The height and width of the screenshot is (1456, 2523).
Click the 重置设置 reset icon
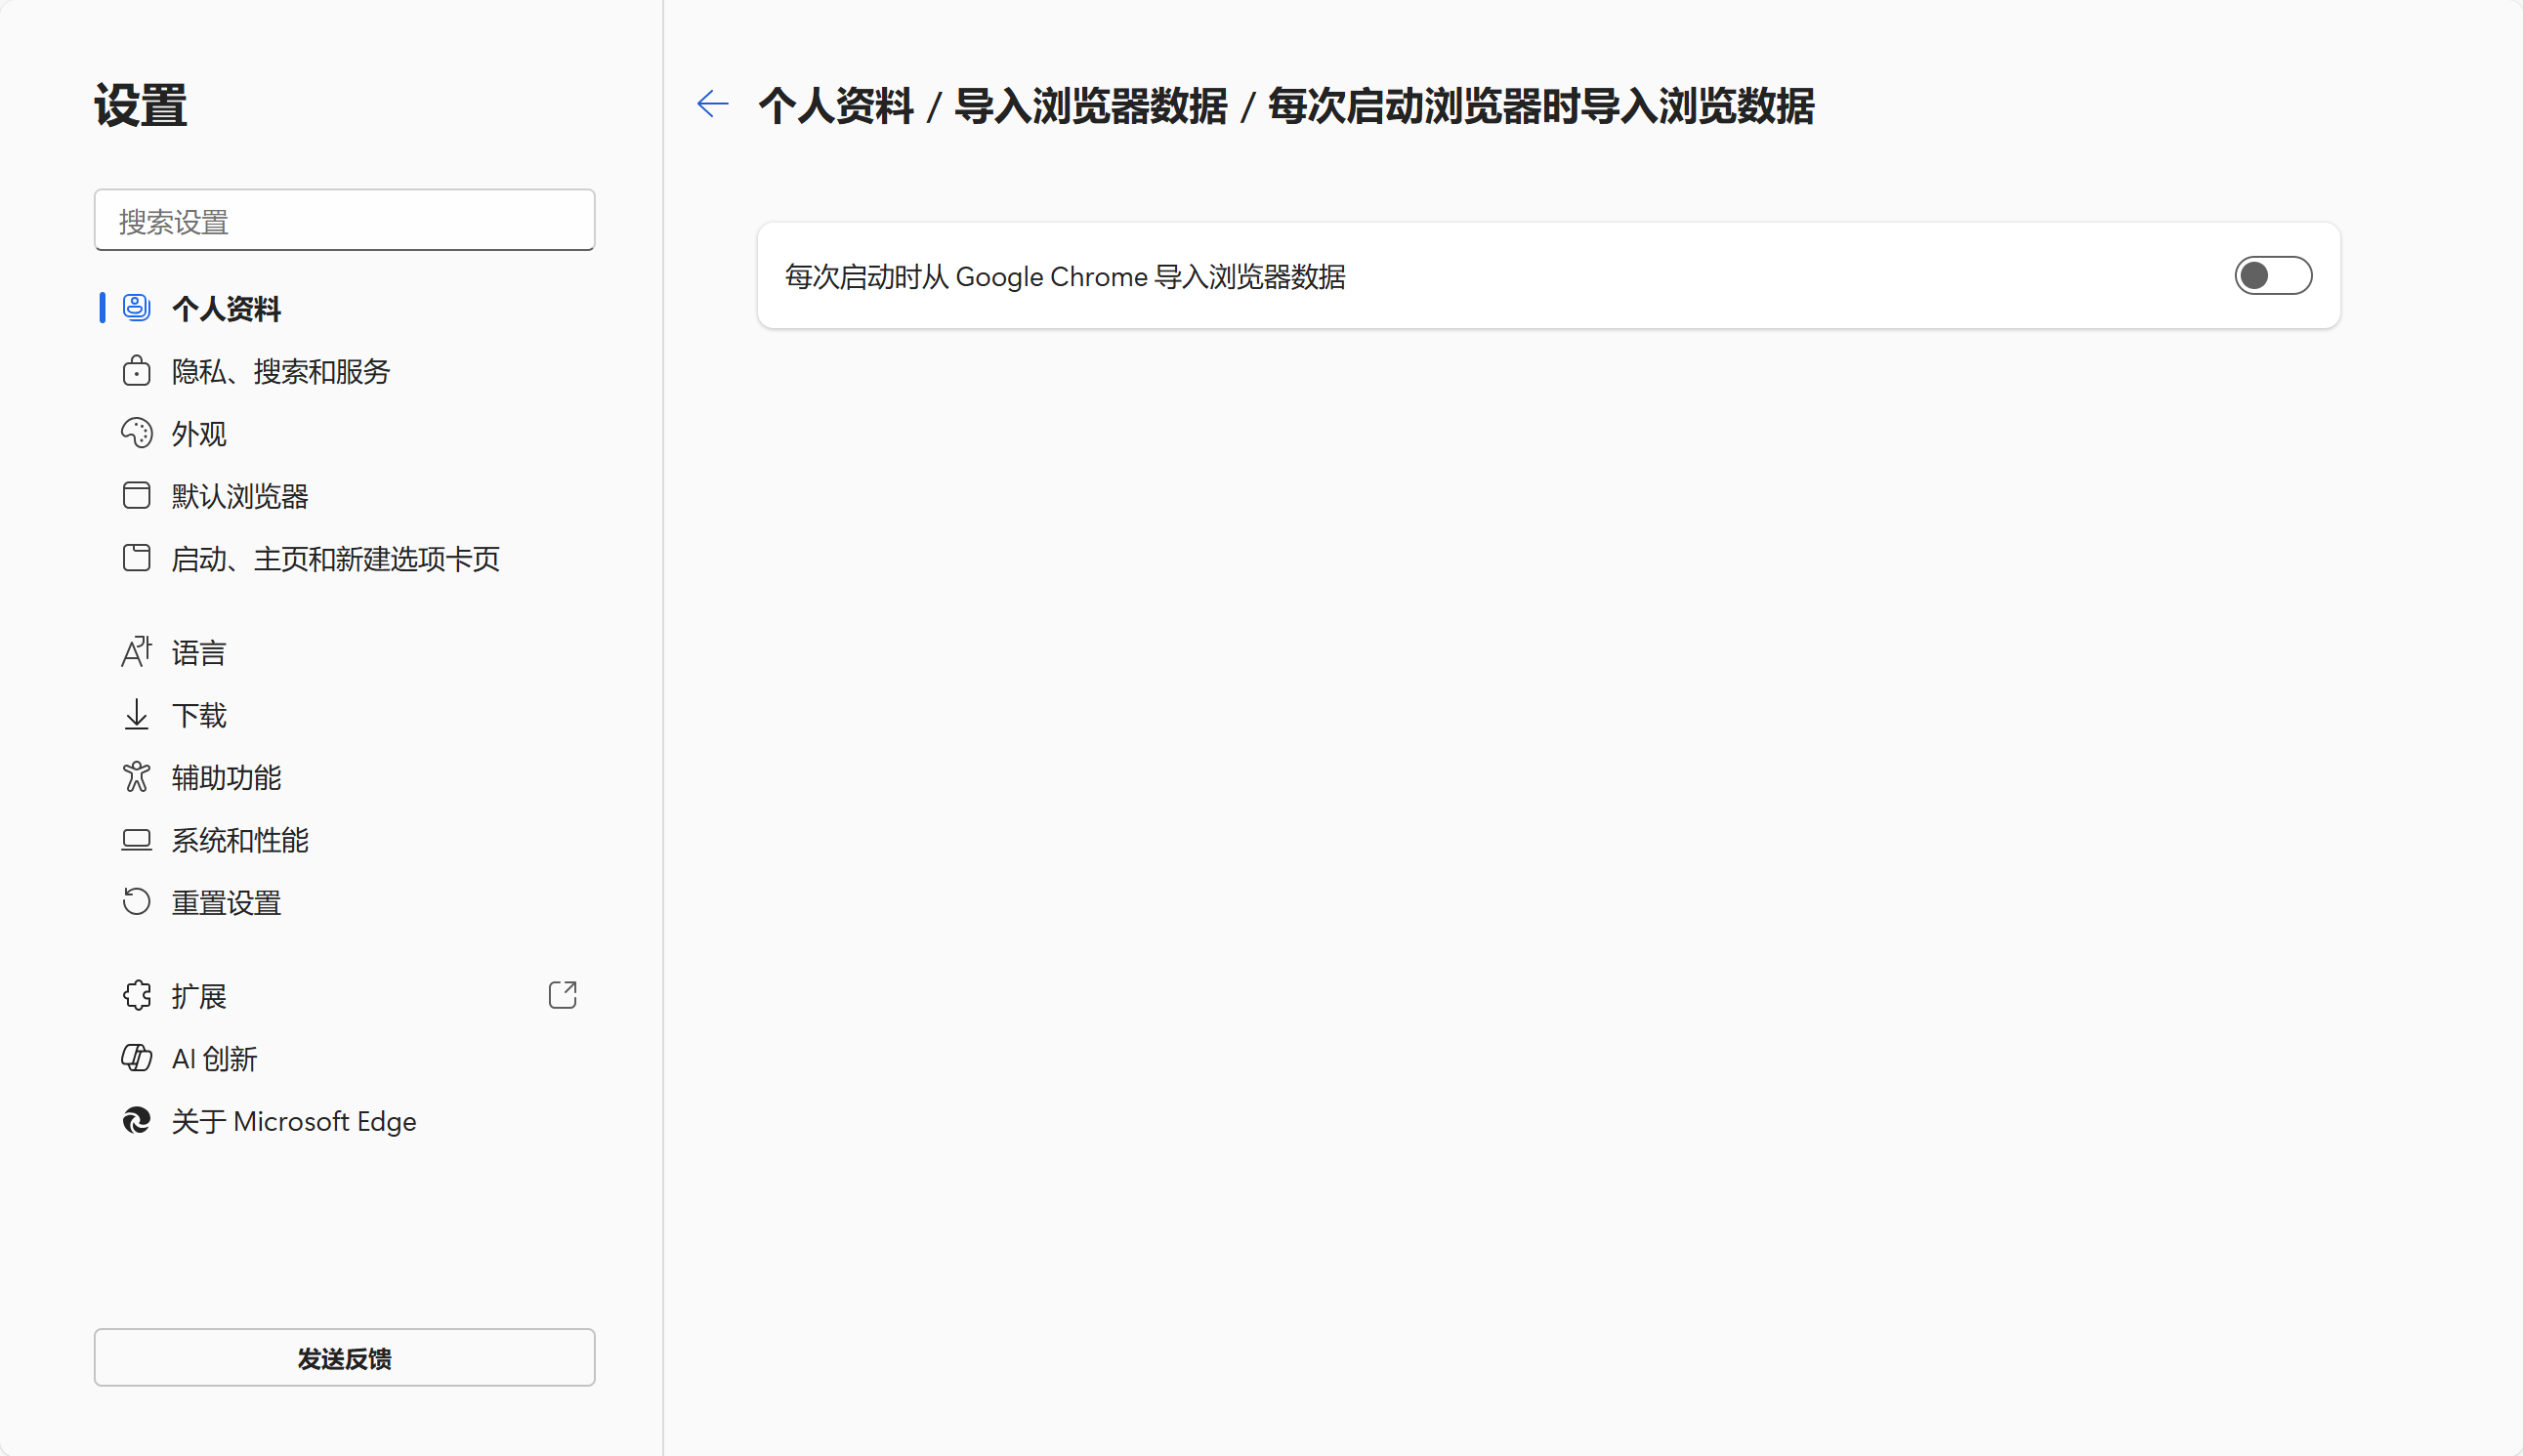(x=137, y=901)
